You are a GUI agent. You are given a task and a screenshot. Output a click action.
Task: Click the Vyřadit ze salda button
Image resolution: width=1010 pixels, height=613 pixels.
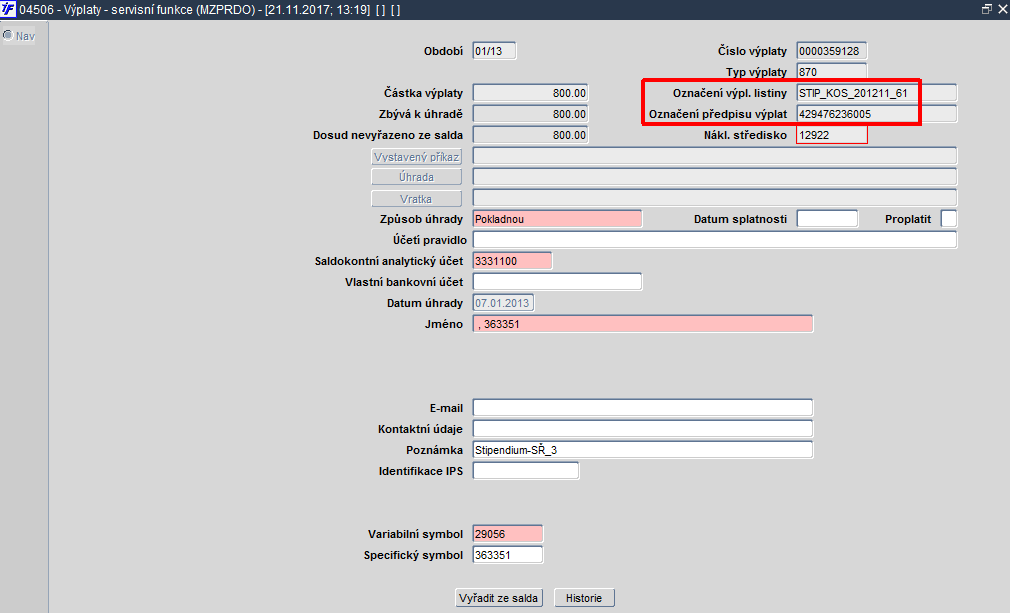click(x=499, y=598)
